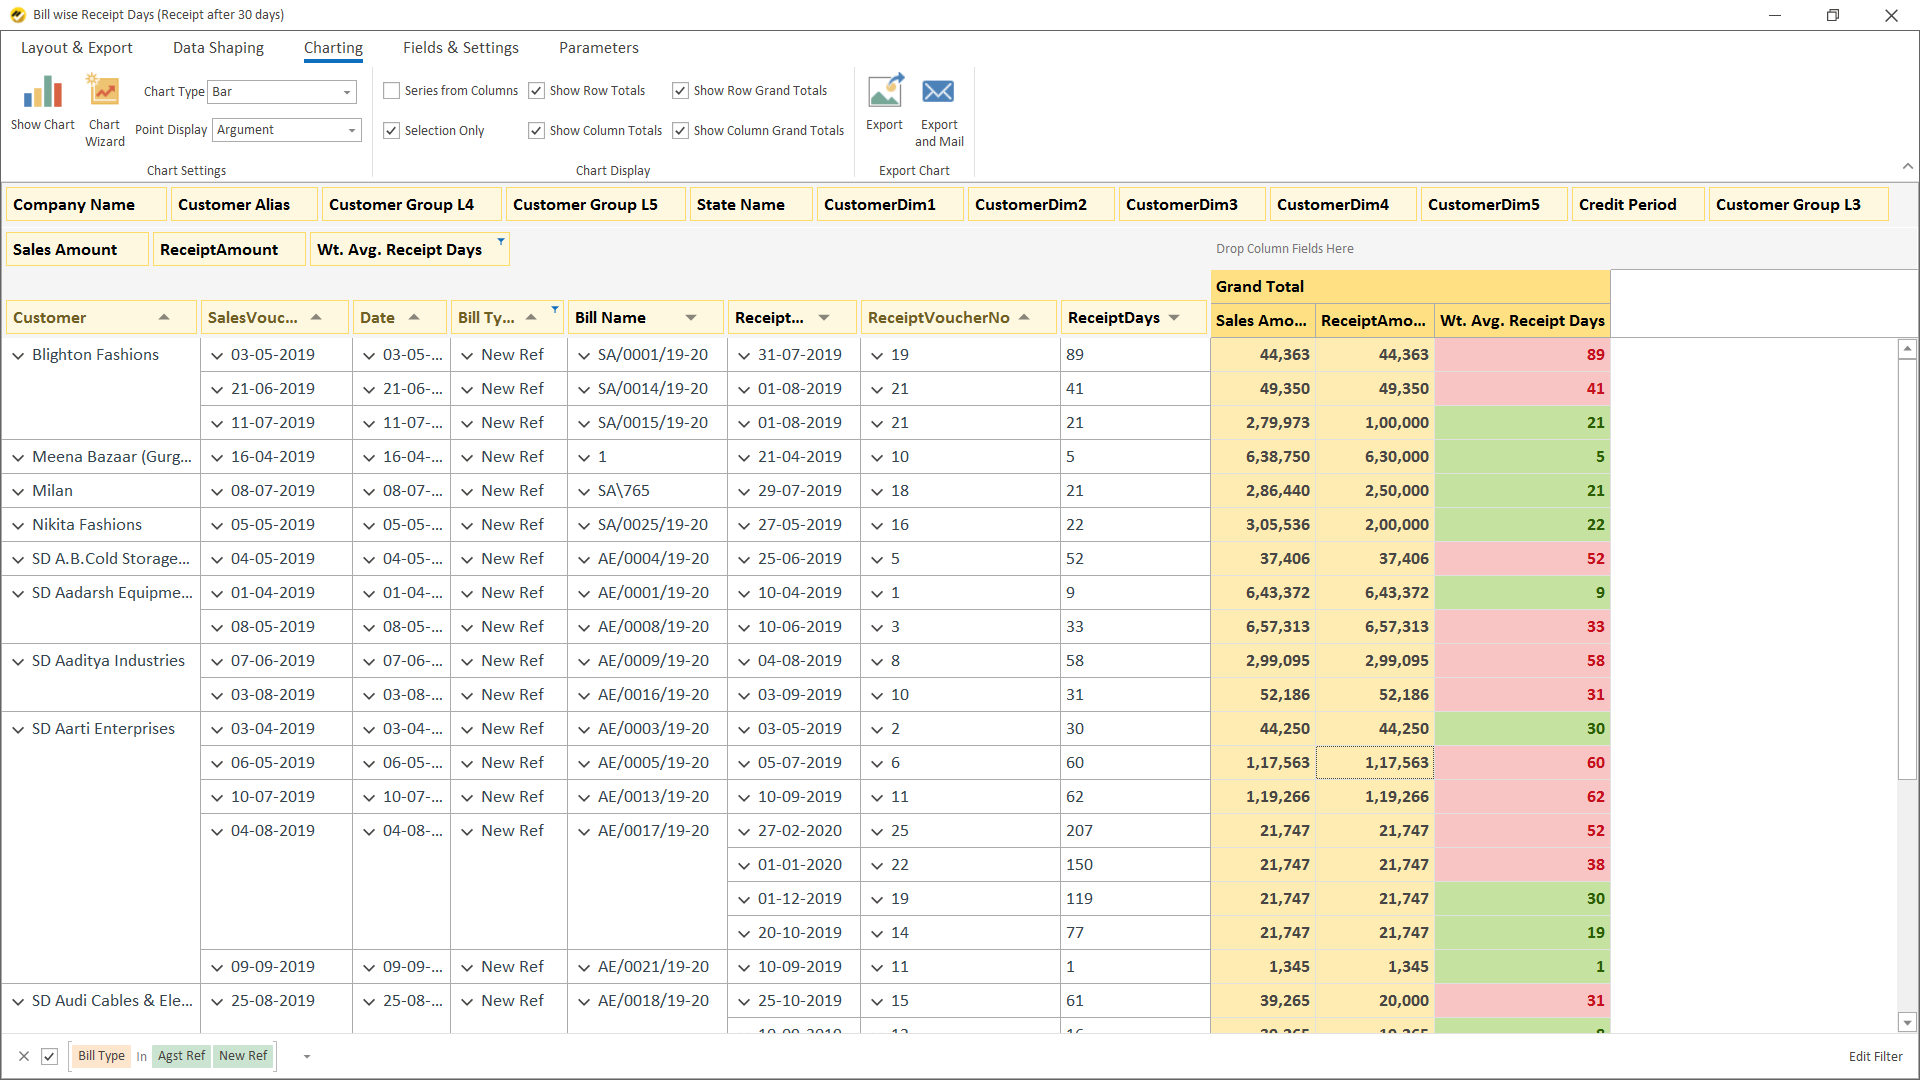
Task: Click filter icon on Wt. Avg. Receipt Days field
Action: tap(501, 241)
